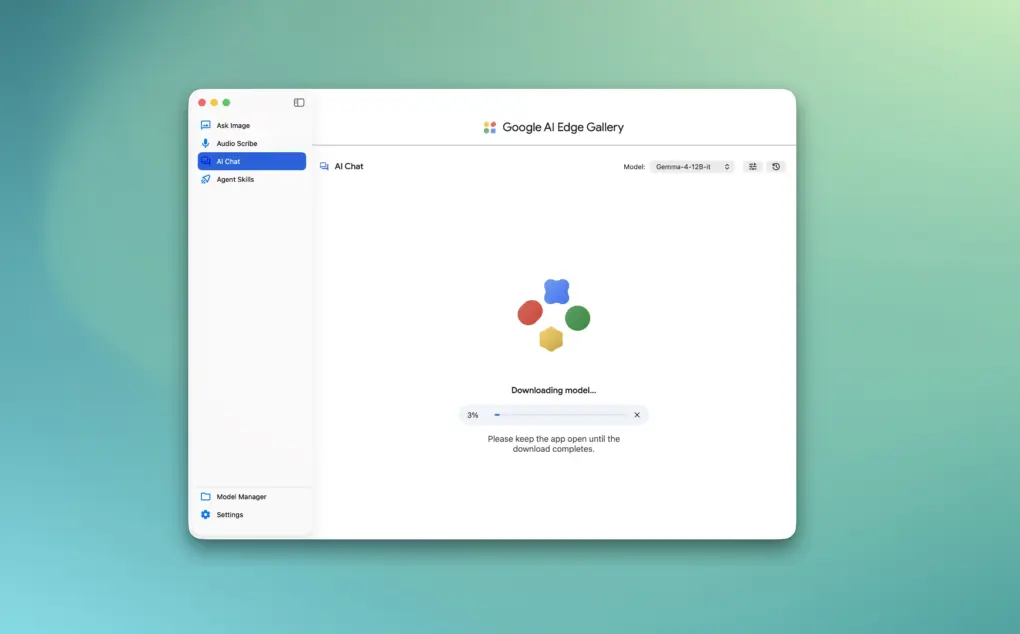
Task: Click the Settings gear icon
Action: click(x=206, y=514)
